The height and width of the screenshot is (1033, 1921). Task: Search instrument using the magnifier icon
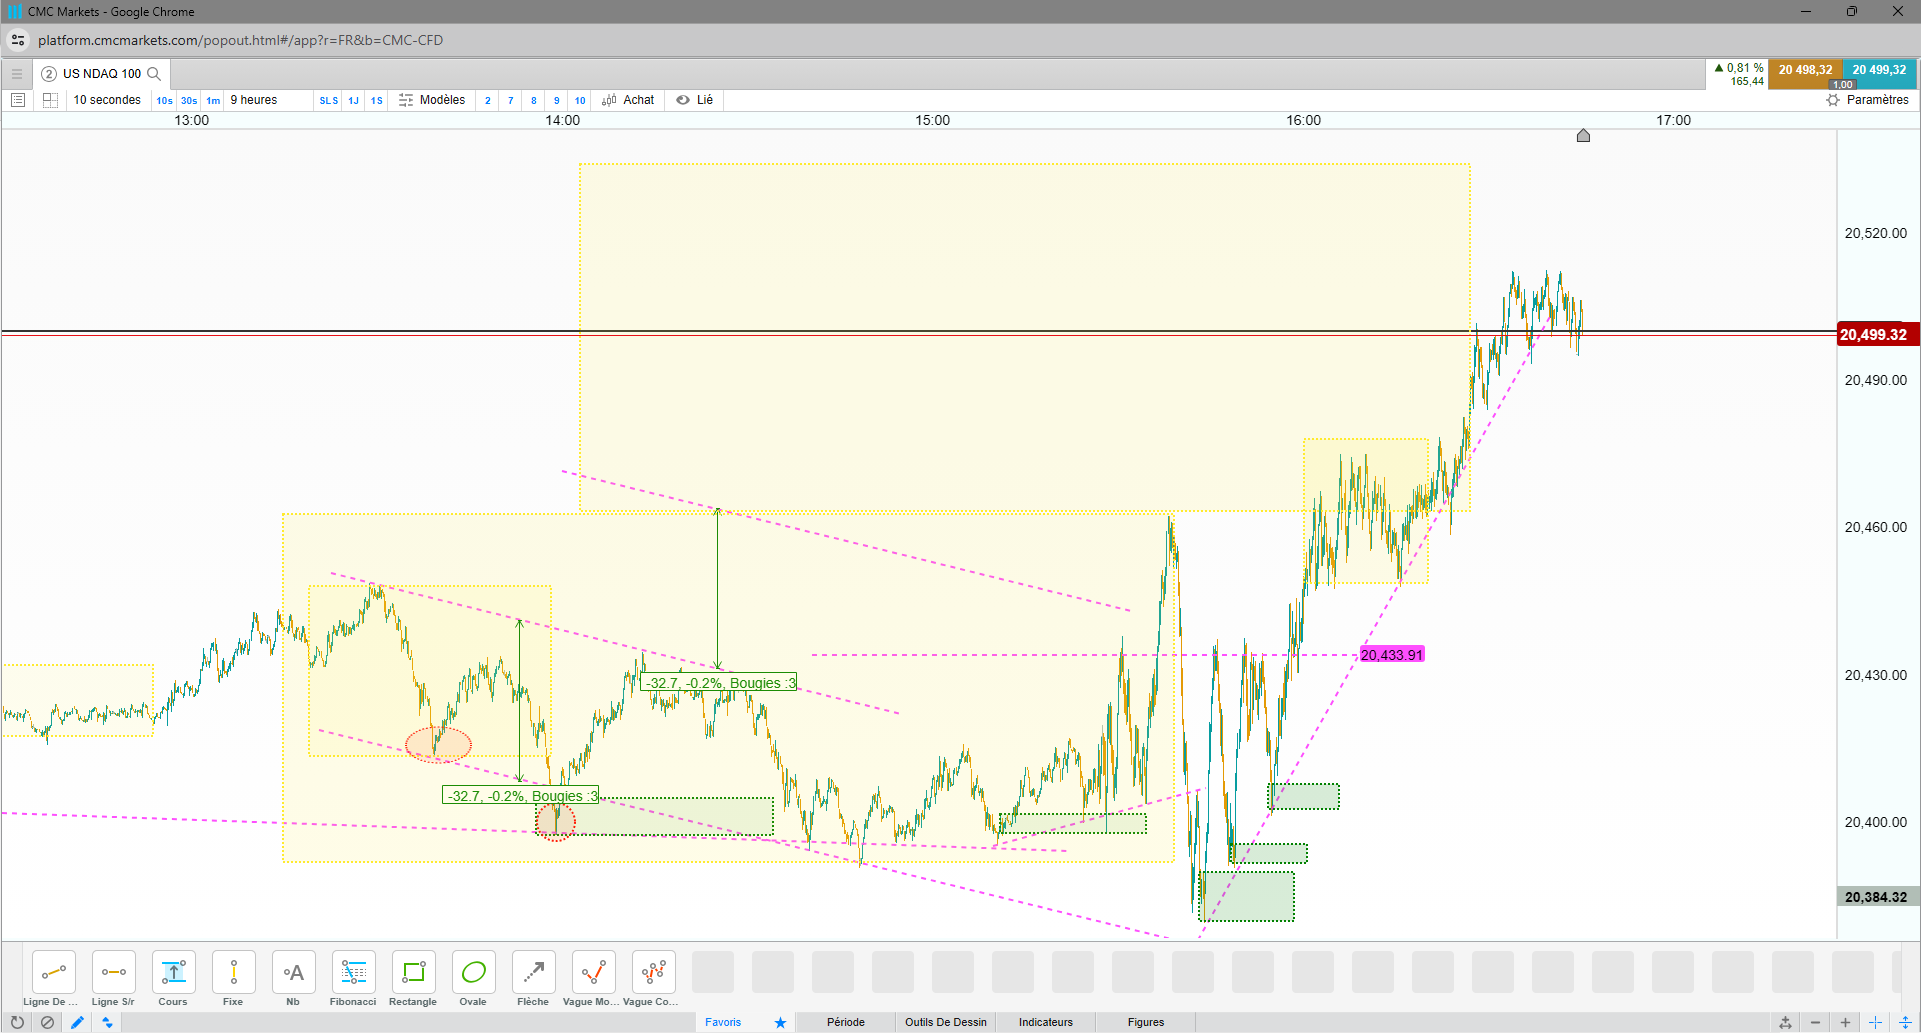click(x=154, y=74)
